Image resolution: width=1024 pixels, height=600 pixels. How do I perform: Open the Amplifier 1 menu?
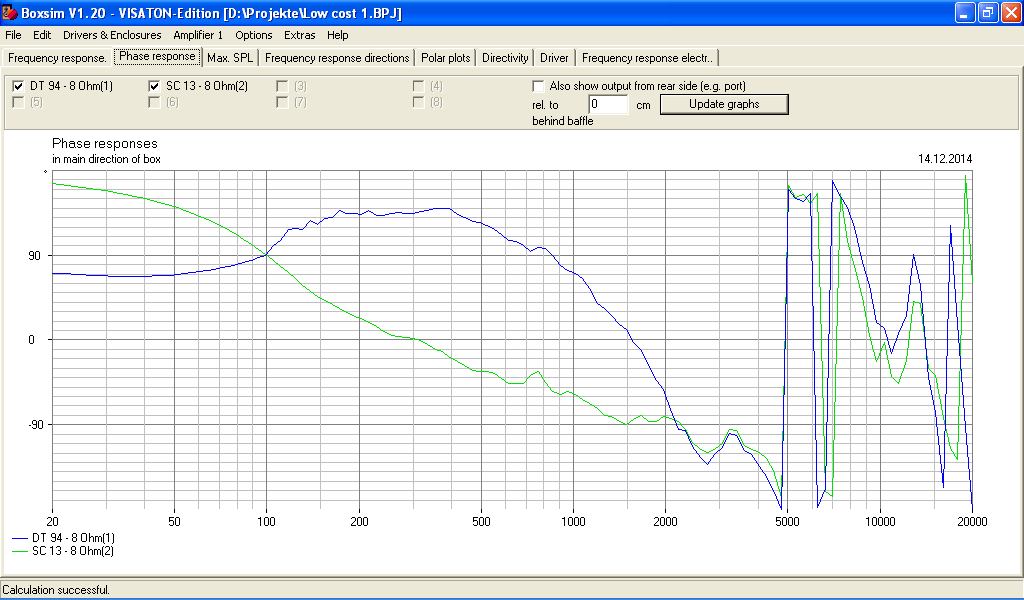click(x=198, y=35)
